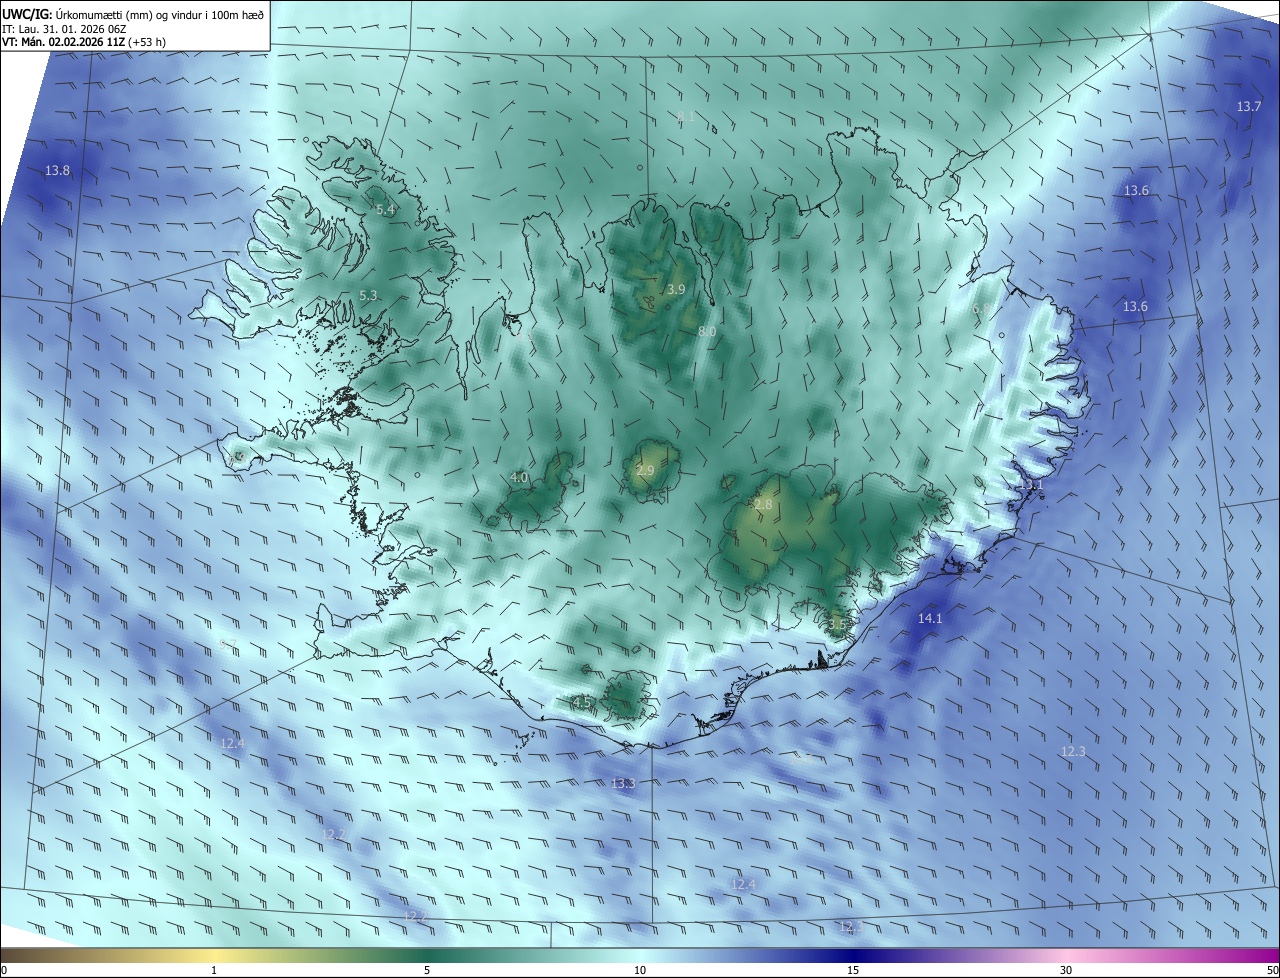Screen dimensions: 1280x978
Task: Click the 'UWC/IG: Úrkomumætti (mm)' title line
Action: click(x=134, y=14)
